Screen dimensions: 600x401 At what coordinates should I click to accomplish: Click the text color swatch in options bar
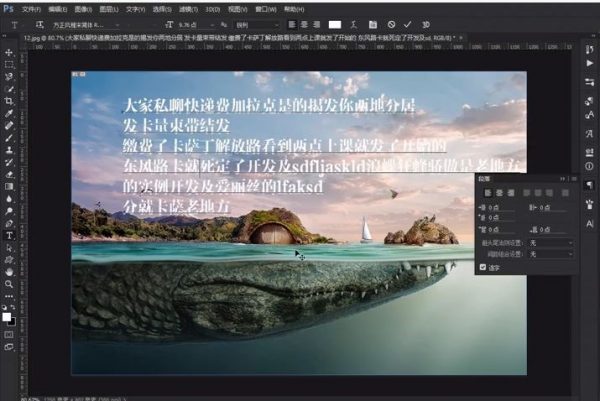337,22
